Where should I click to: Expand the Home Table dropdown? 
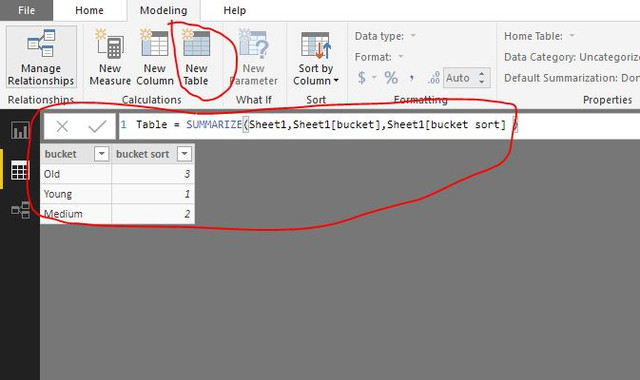tap(572, 36)
